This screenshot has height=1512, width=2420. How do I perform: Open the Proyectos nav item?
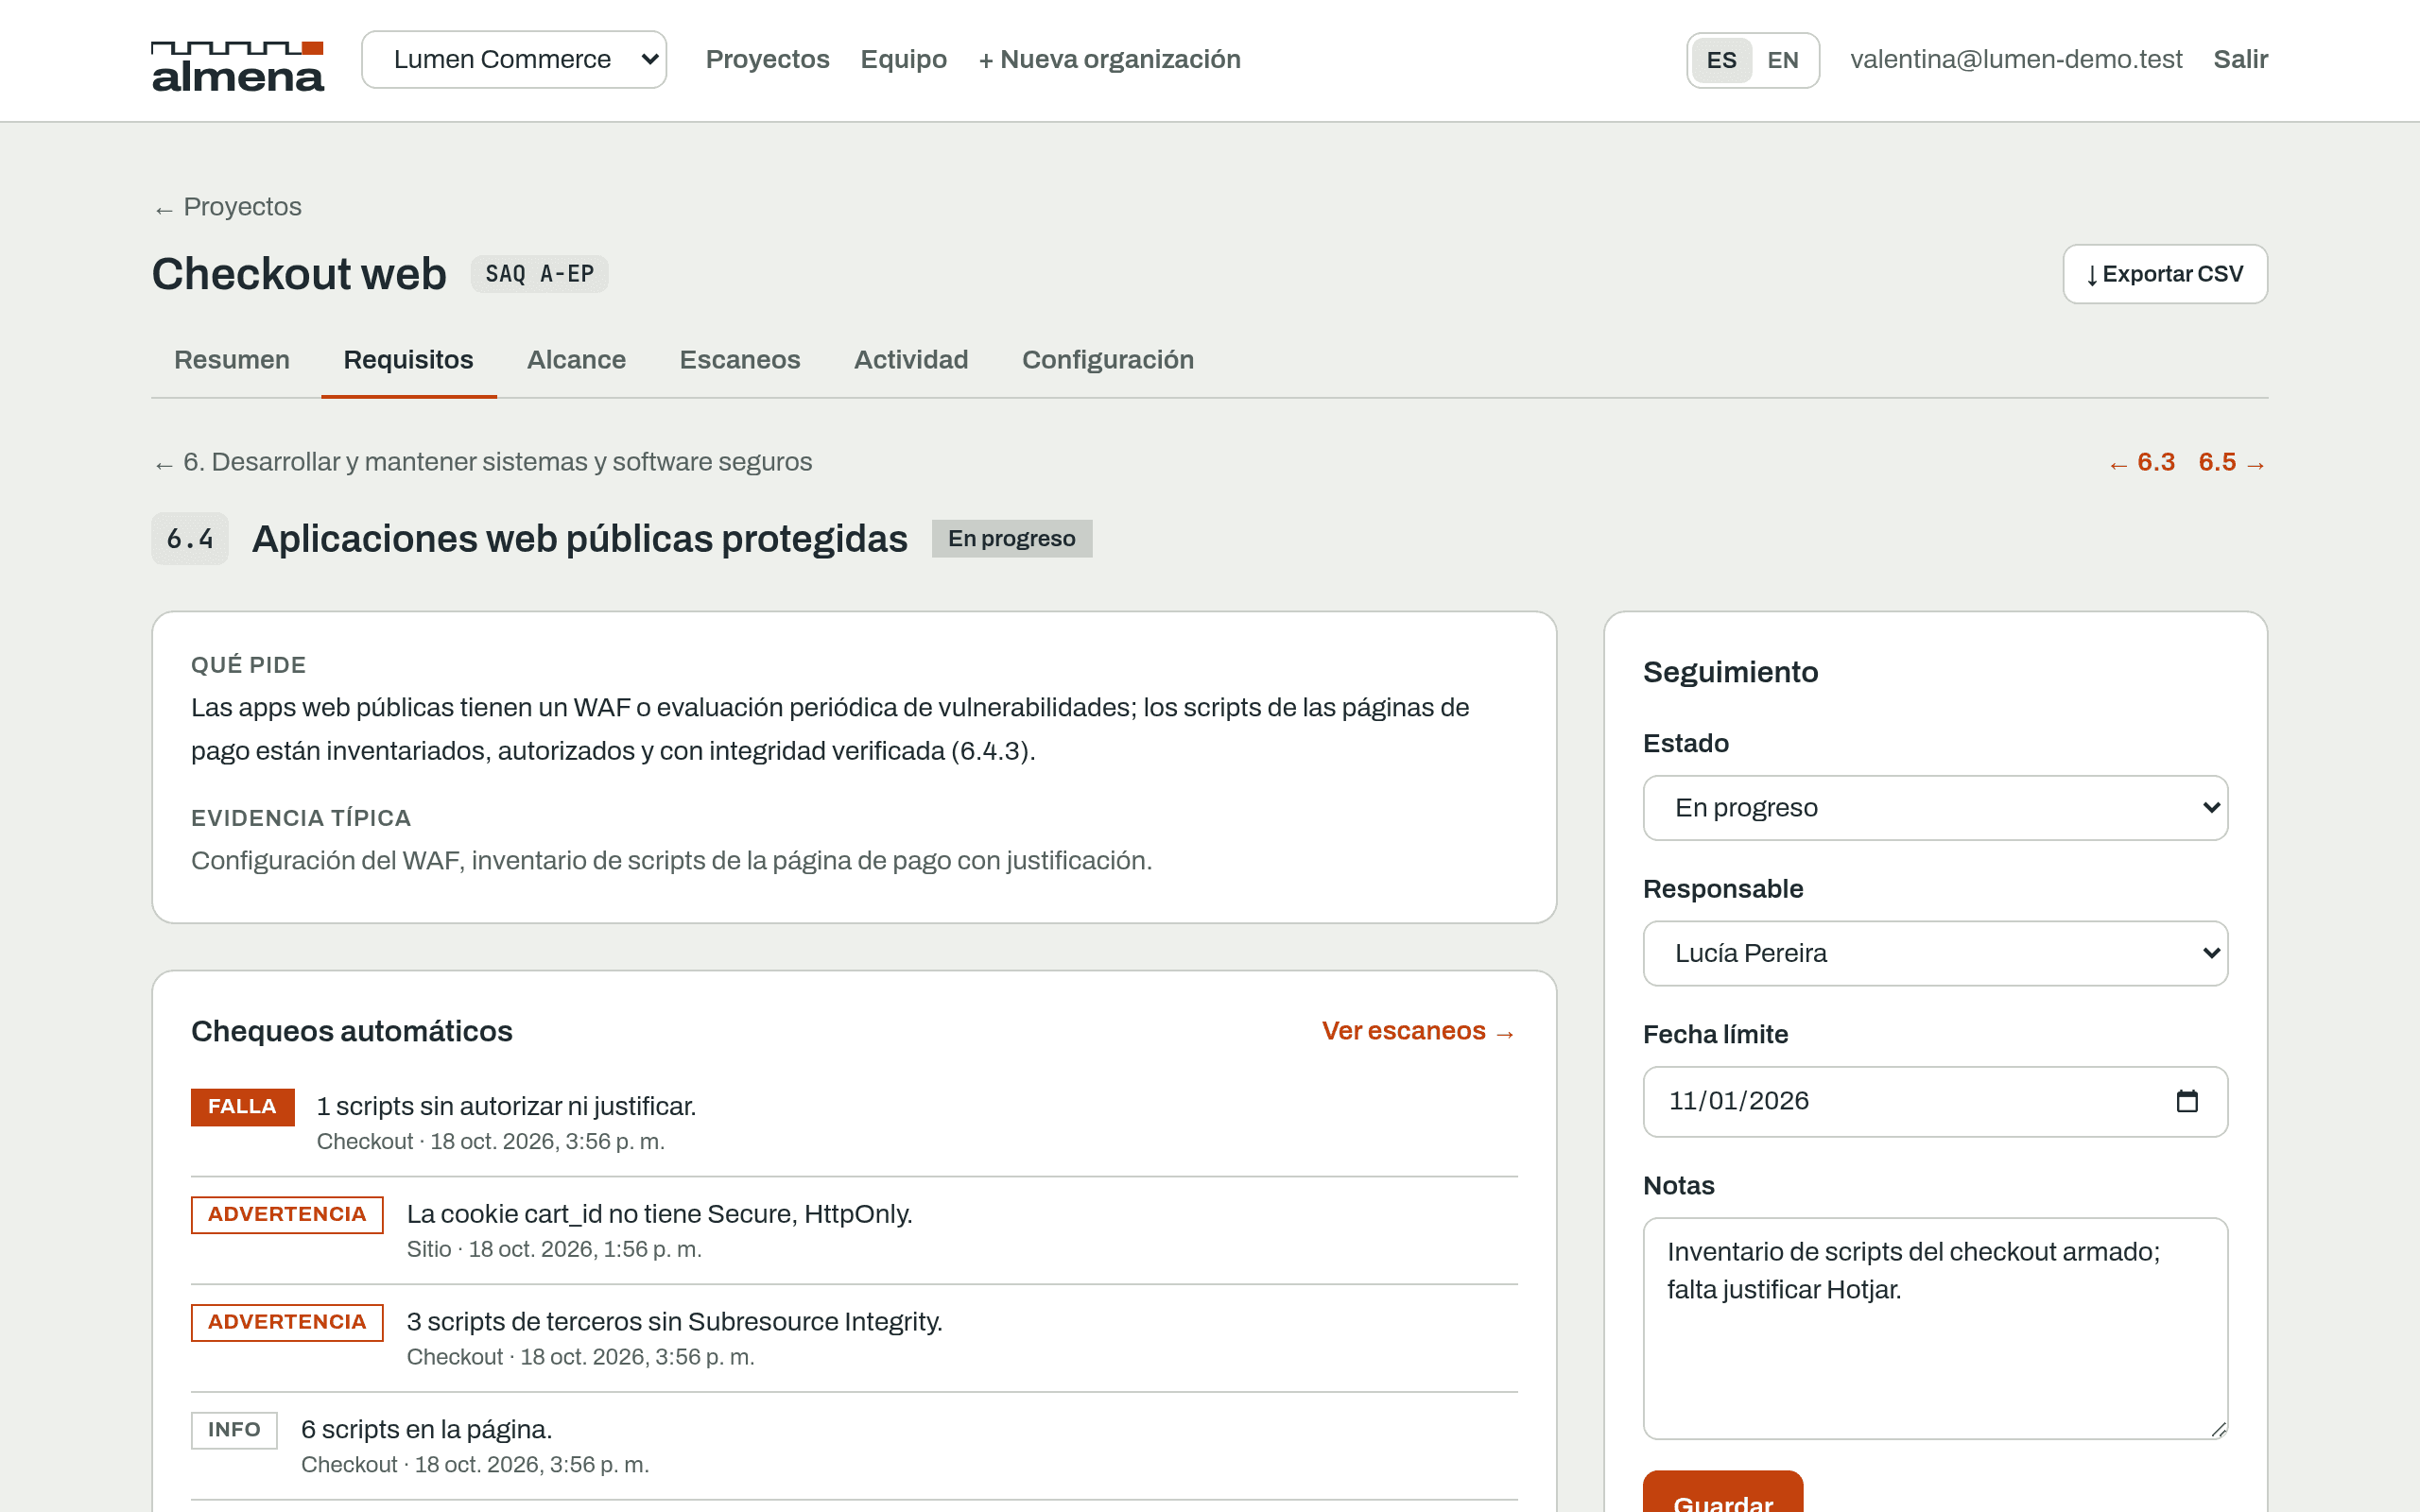[x=767, y=60]
